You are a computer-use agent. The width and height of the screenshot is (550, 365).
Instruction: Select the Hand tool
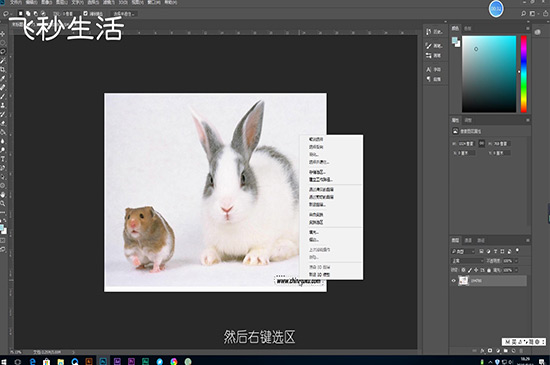click(3, 195)
